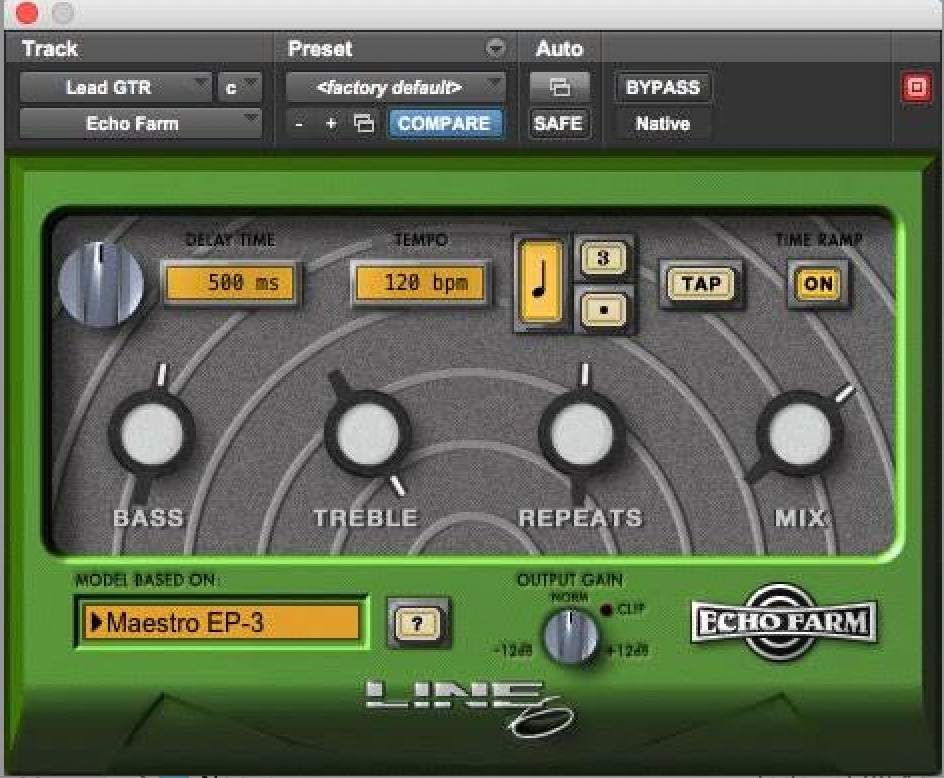The image size is (944, 778).
Task: Click the large Delay Time knob
Action: pyautogui.click(x=101, y=284)
